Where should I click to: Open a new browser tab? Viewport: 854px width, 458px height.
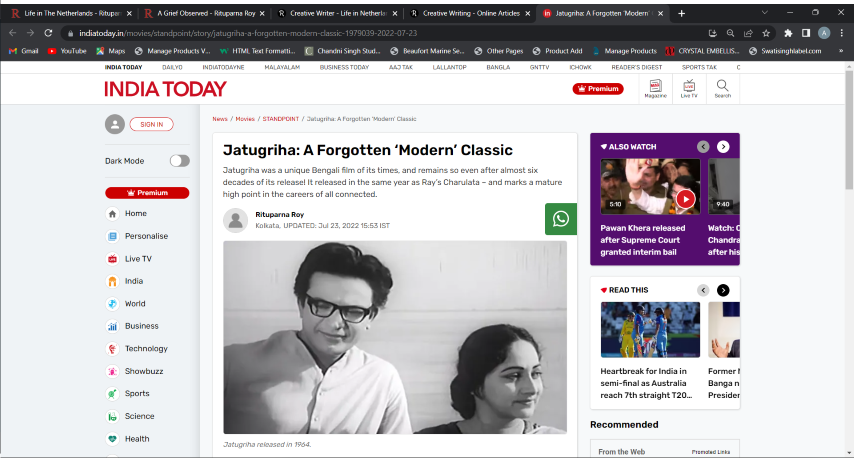click(681, 13)
